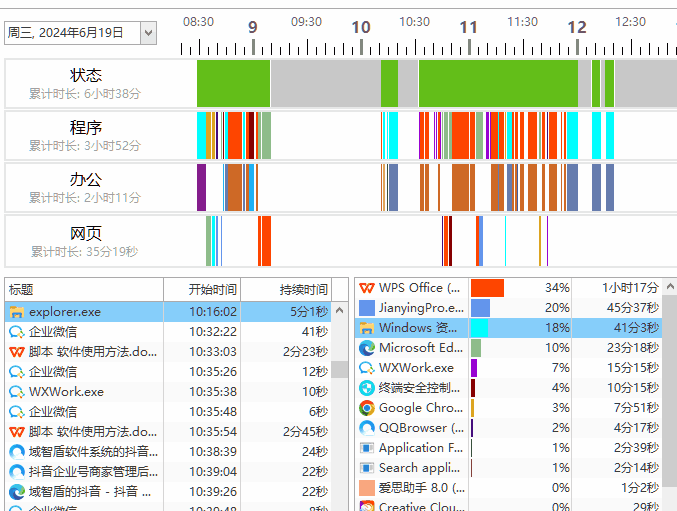The height and width of the screenshot is (511, 677).
Task: Select the 程序 timeline row label
Action: (x=85, y=128)
